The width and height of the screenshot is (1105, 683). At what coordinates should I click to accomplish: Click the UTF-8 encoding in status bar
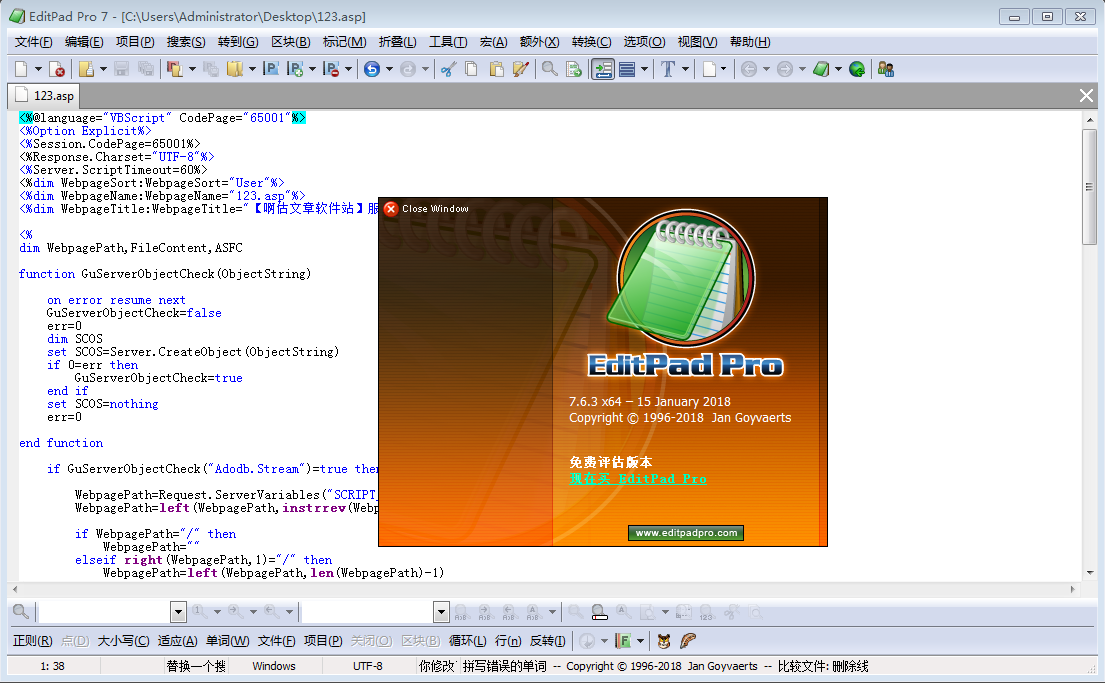click(x=368, y=666)
